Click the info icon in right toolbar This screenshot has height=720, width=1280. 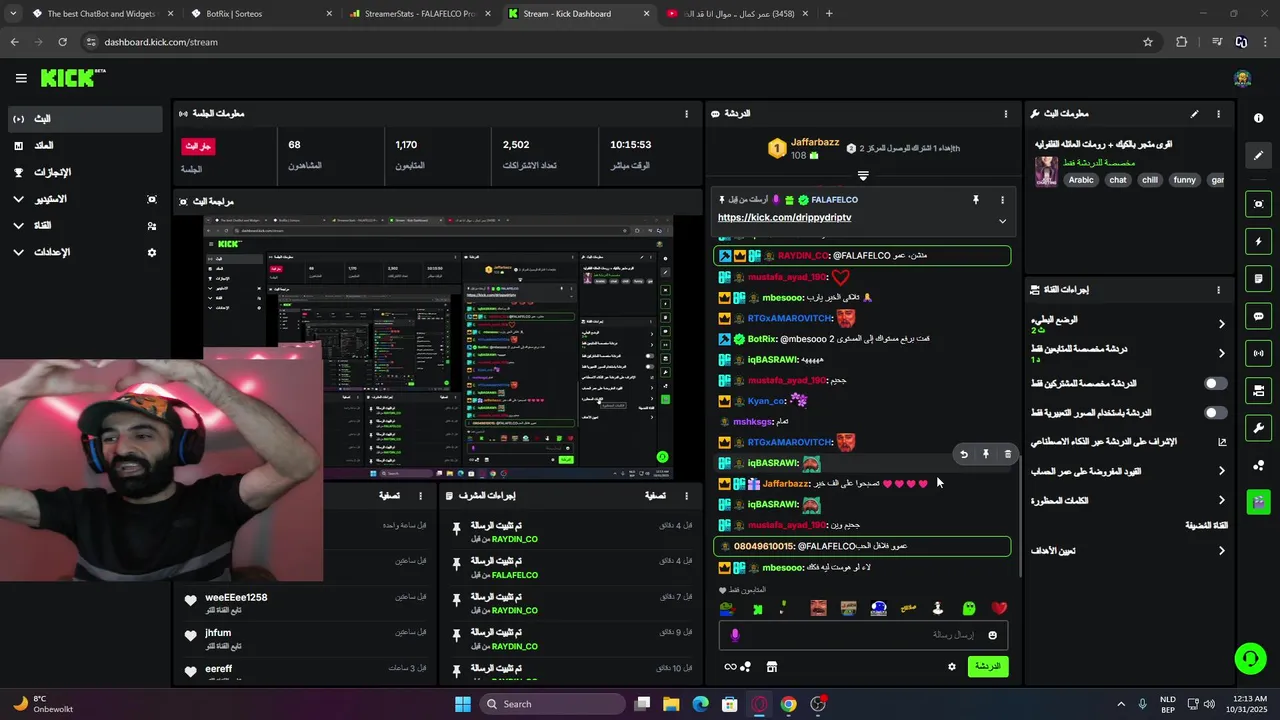click(1258, 118)
